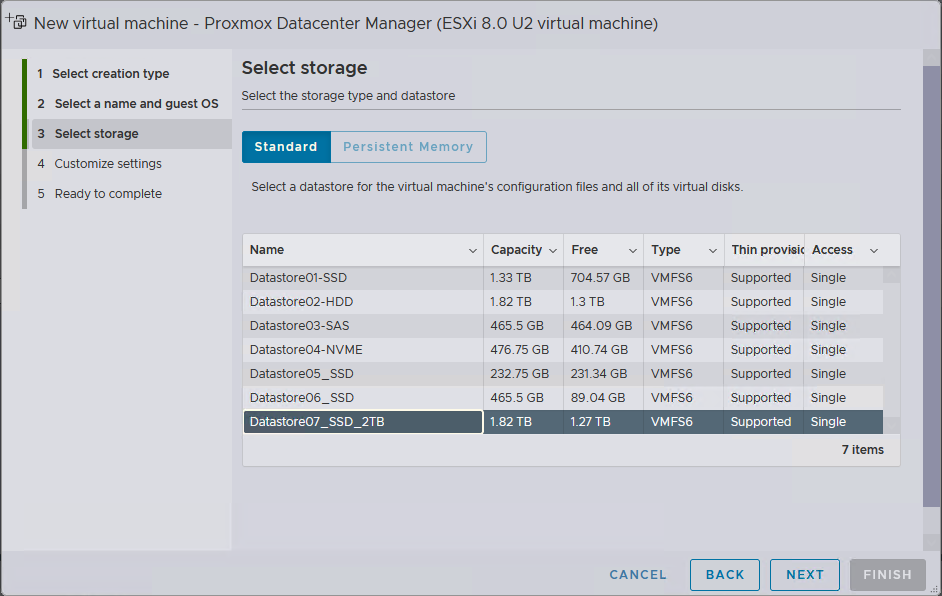Click the datastore table vertical scrollbar
The height and width of the screenshot is (596, 942).
[x=891, y=340]
